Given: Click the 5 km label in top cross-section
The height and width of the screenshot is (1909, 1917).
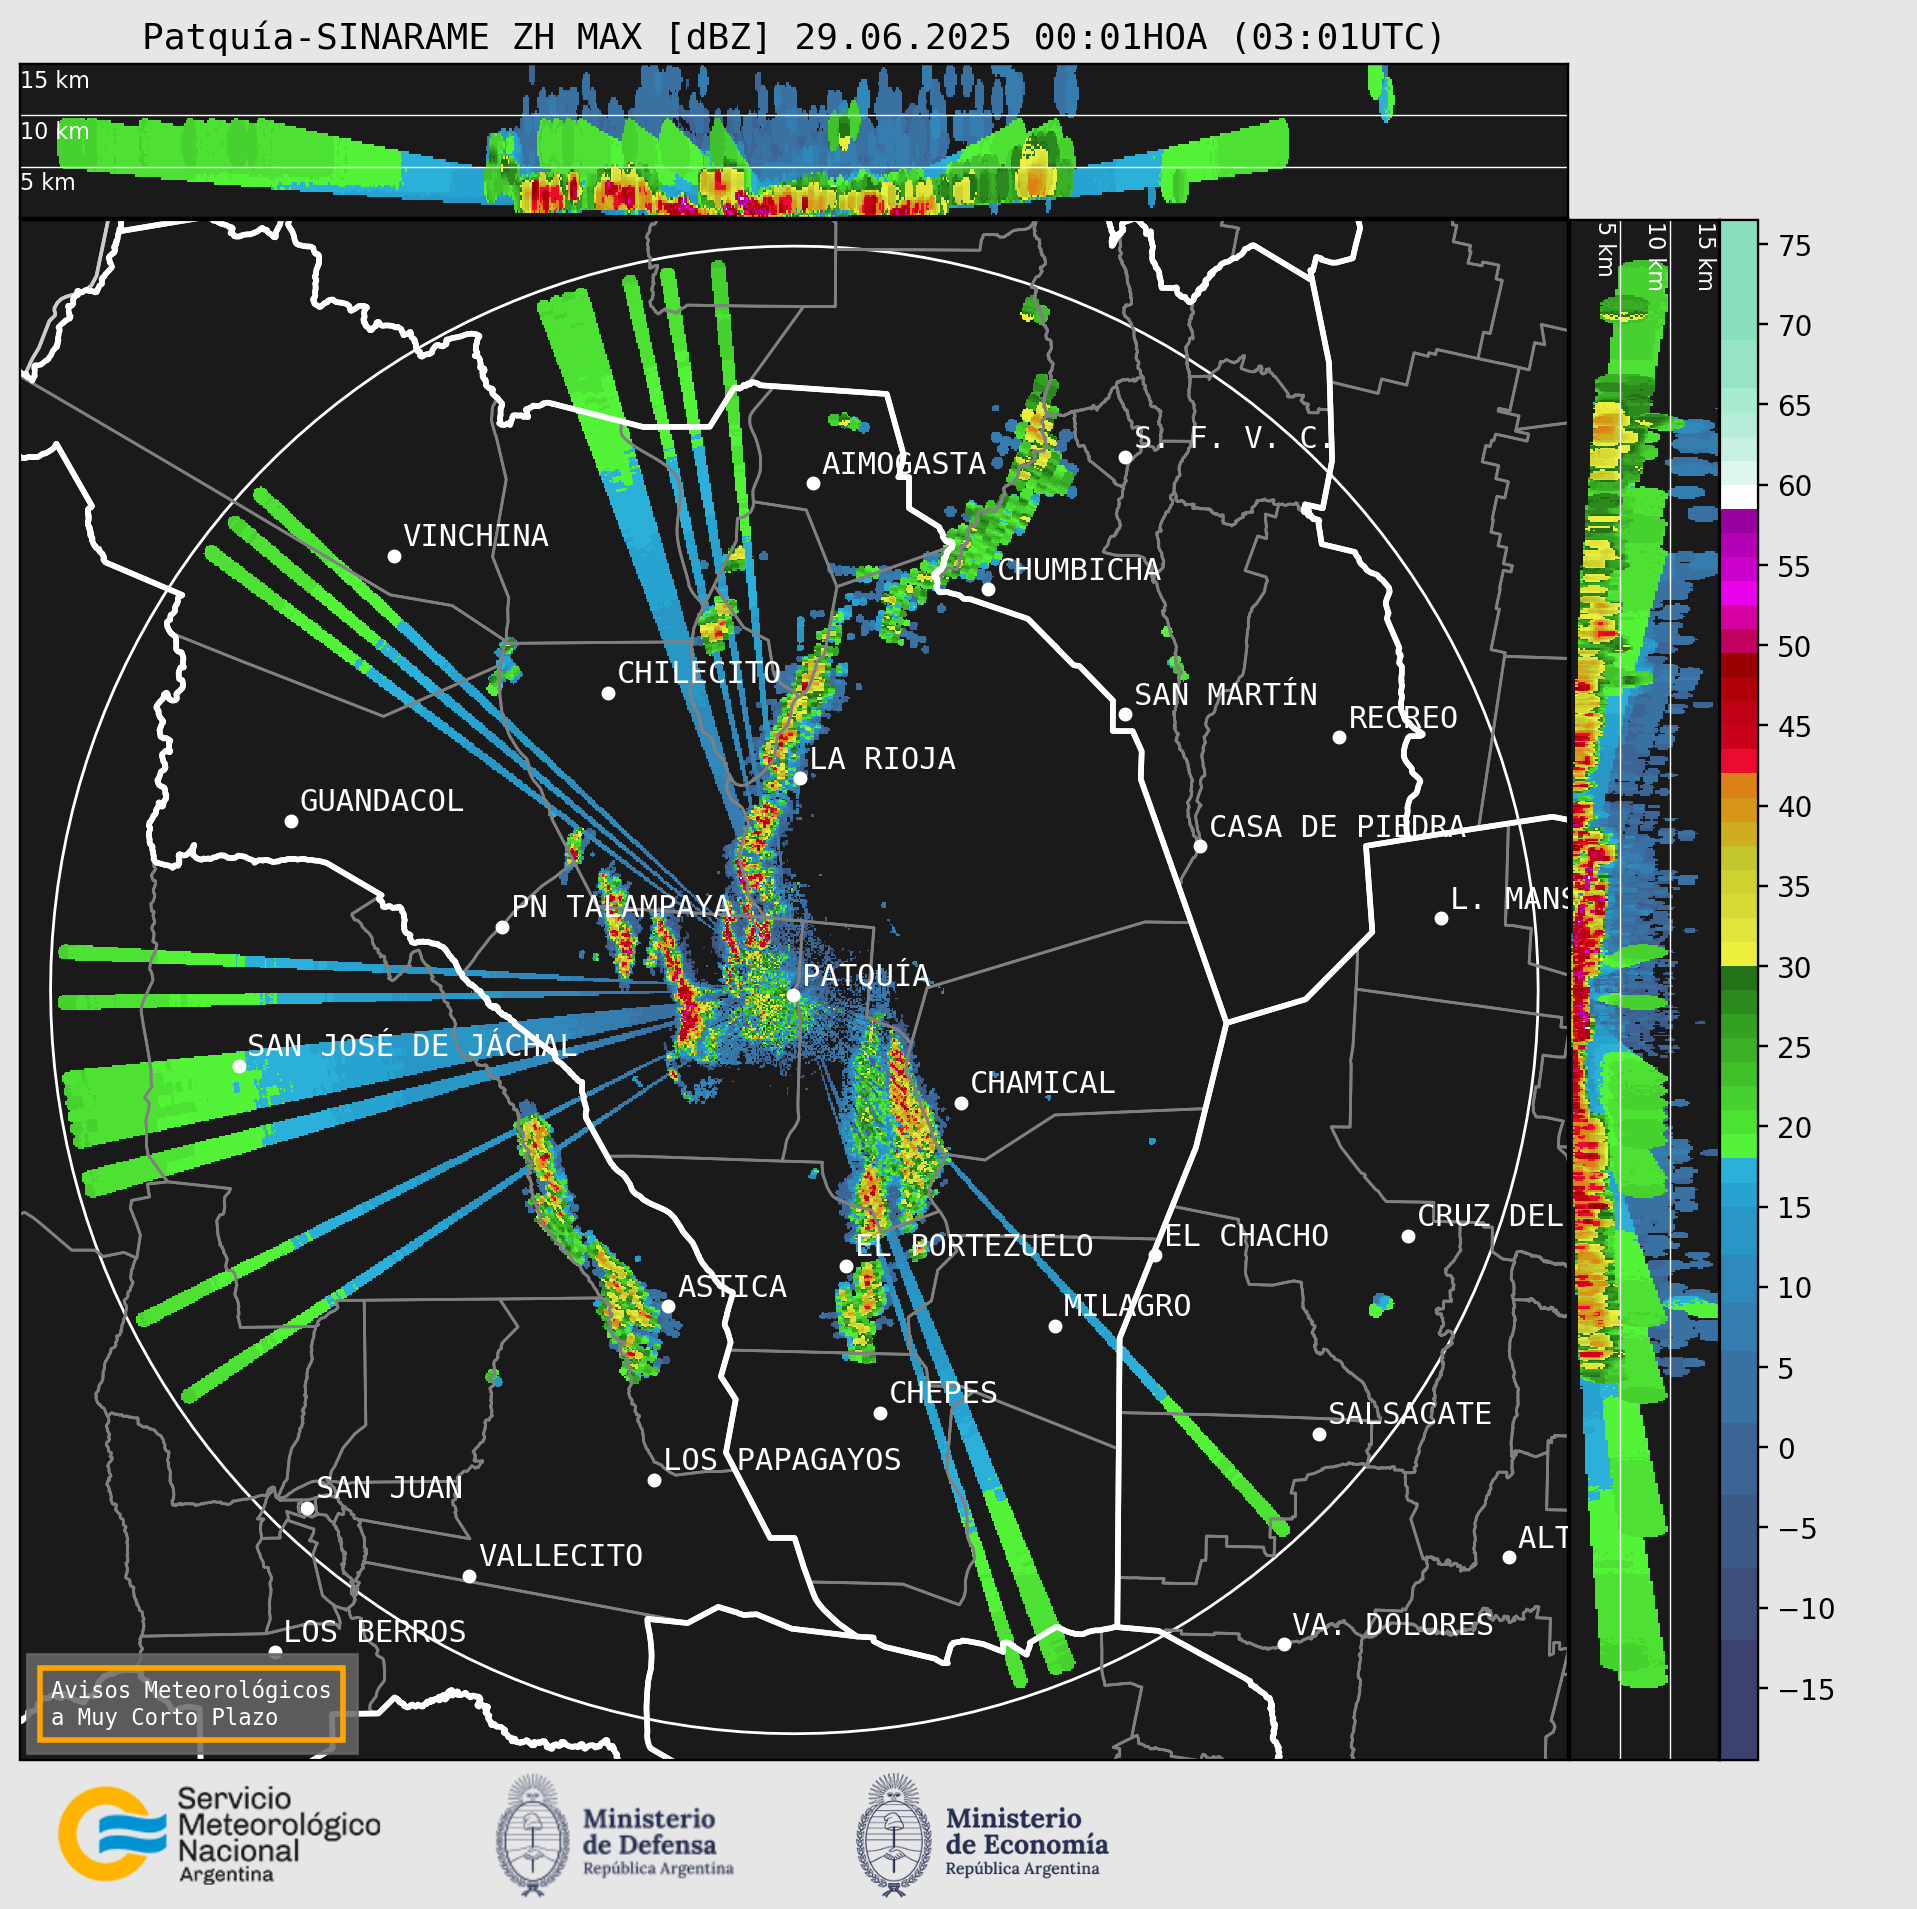Looking at the screenshot, I should pyautogui.click(x=48, y=182).
